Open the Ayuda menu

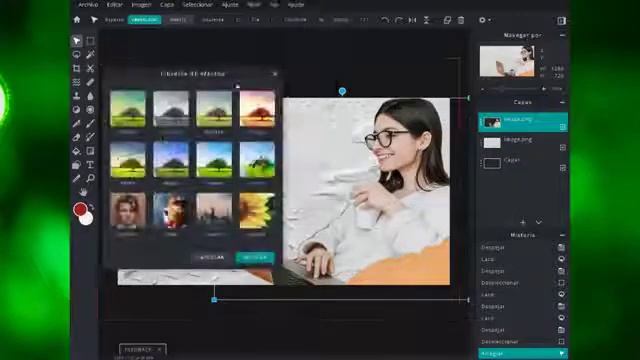(296, 5)
